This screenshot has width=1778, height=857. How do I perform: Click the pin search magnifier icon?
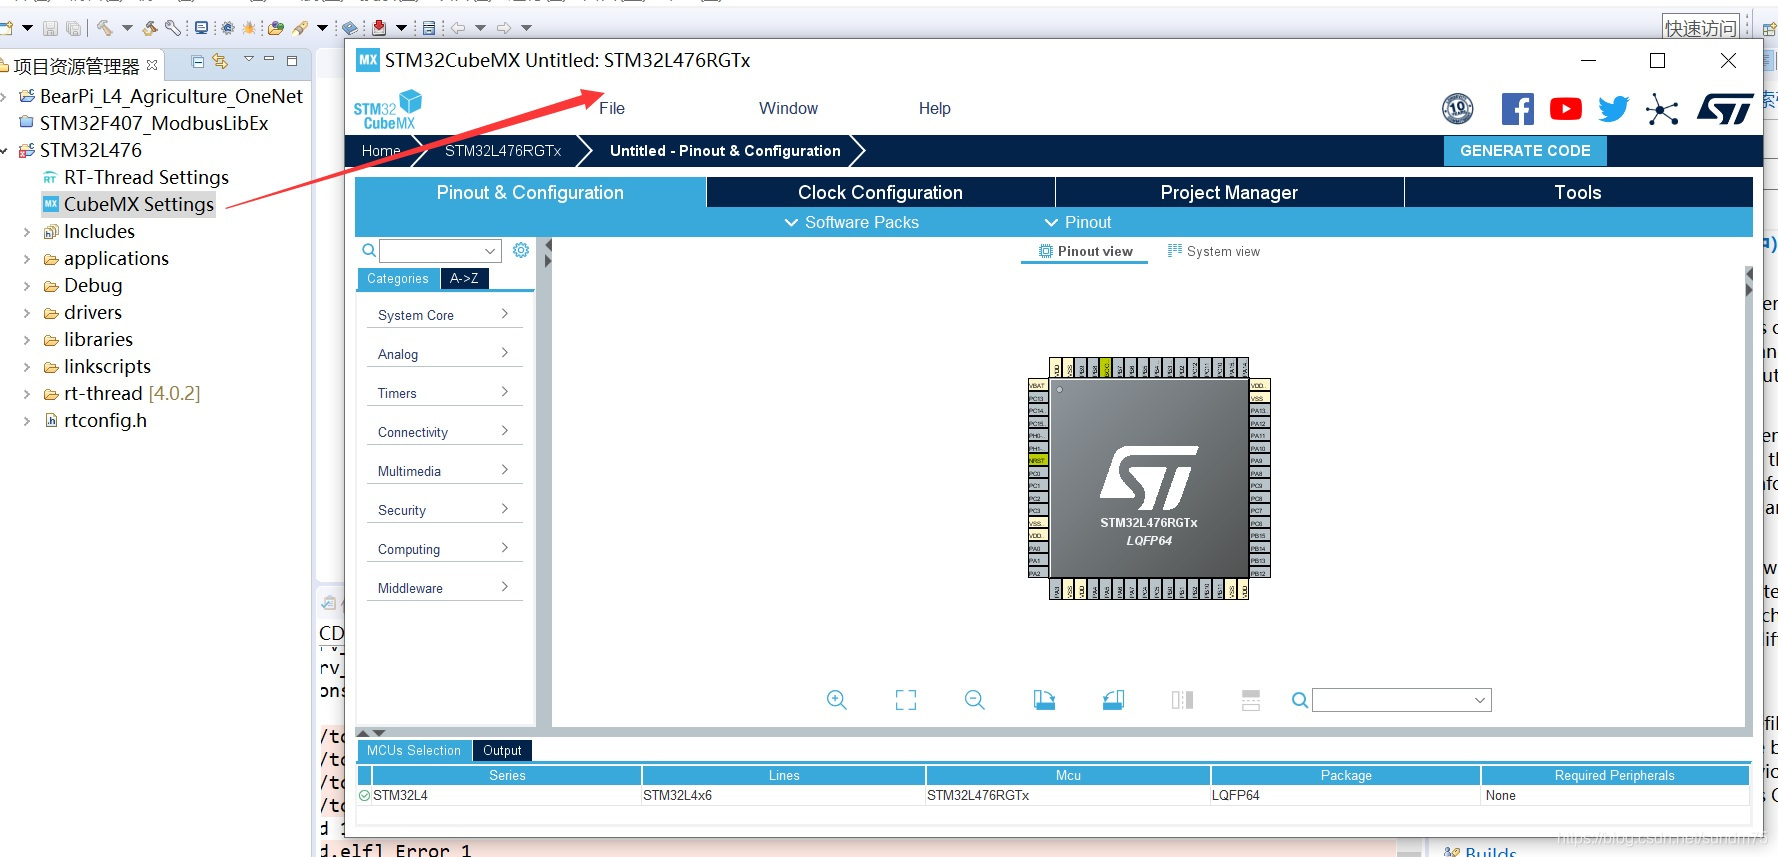click(x=1300, y=700)
